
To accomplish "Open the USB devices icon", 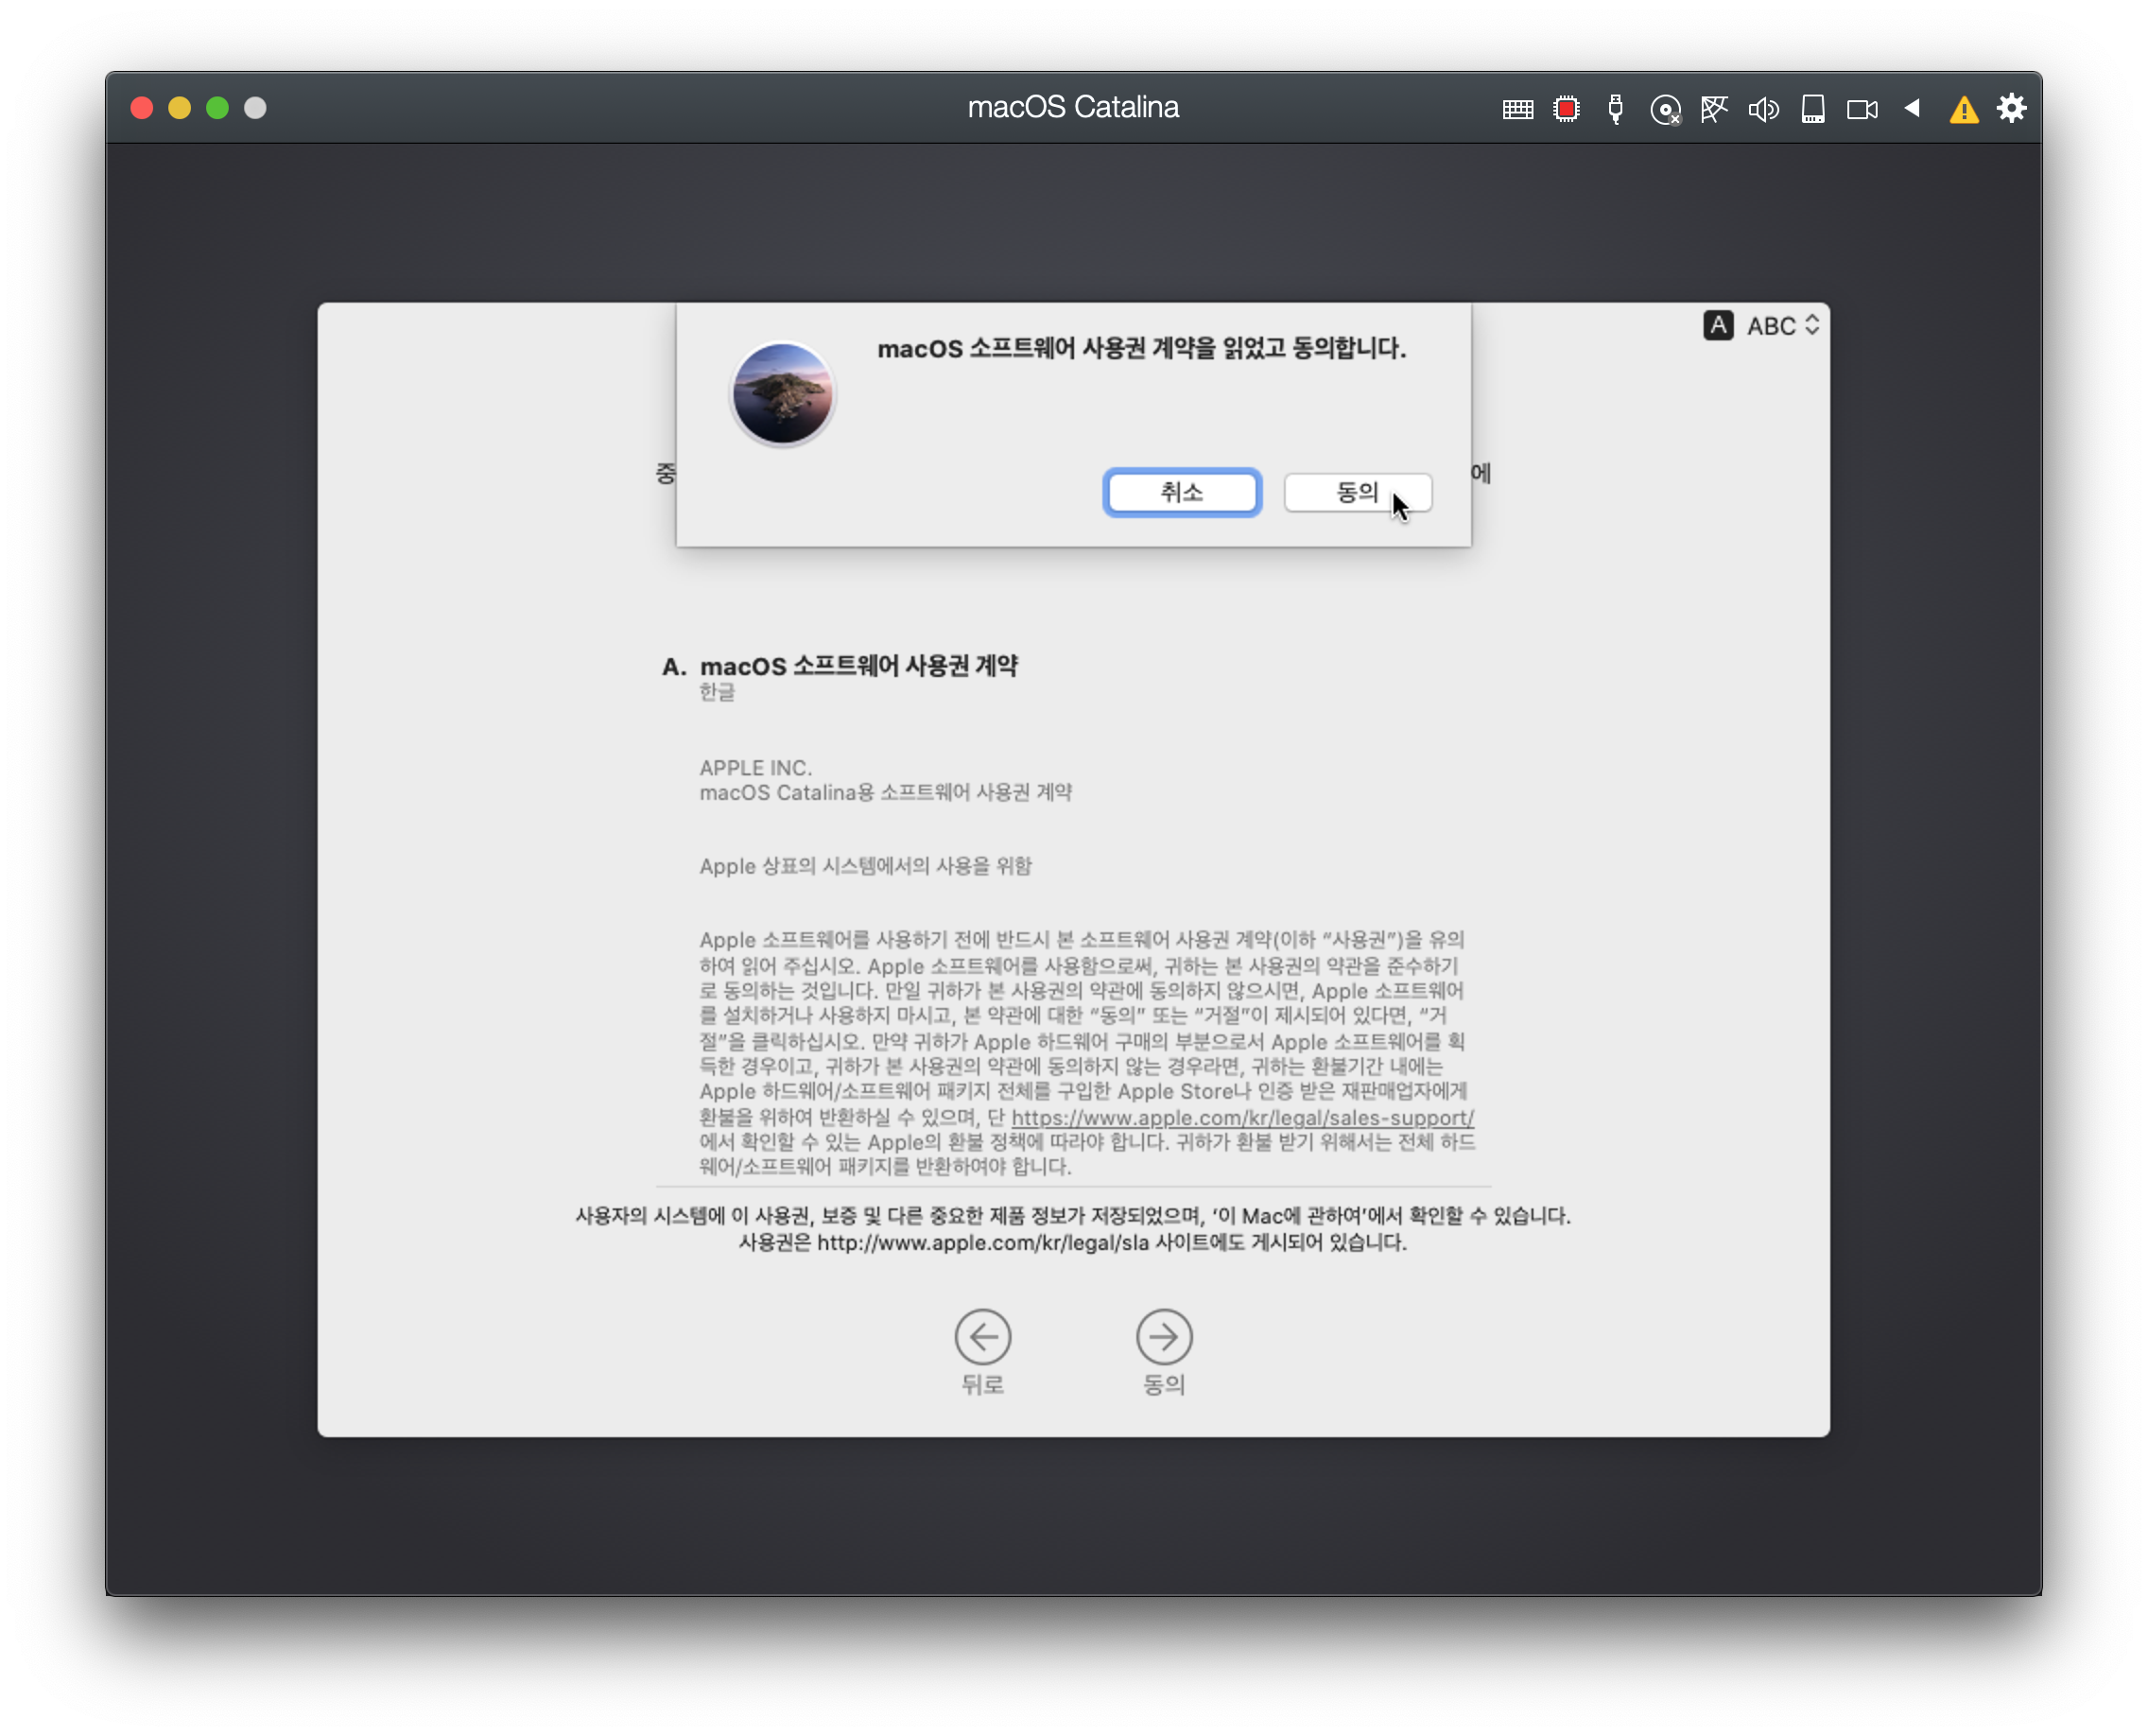I will click(x=1615, y=109).
